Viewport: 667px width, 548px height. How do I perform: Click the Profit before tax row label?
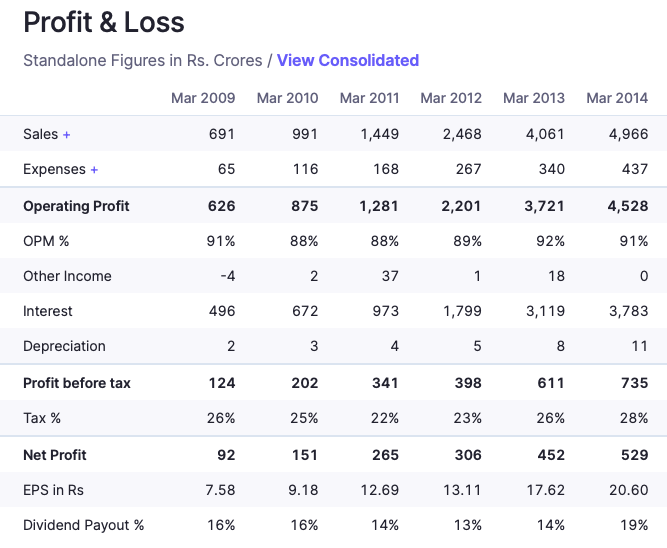(77, 383)
